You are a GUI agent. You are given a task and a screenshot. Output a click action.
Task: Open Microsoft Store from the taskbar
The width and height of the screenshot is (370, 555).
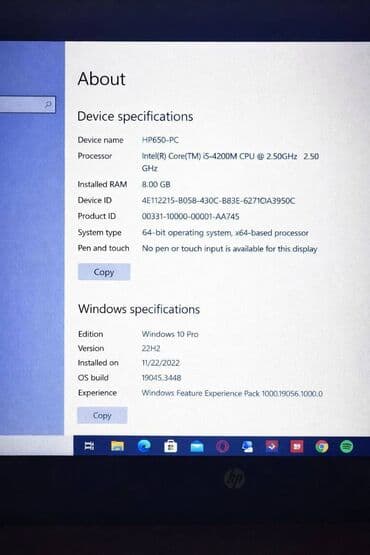pyautogui.click(x=170, y=446)
